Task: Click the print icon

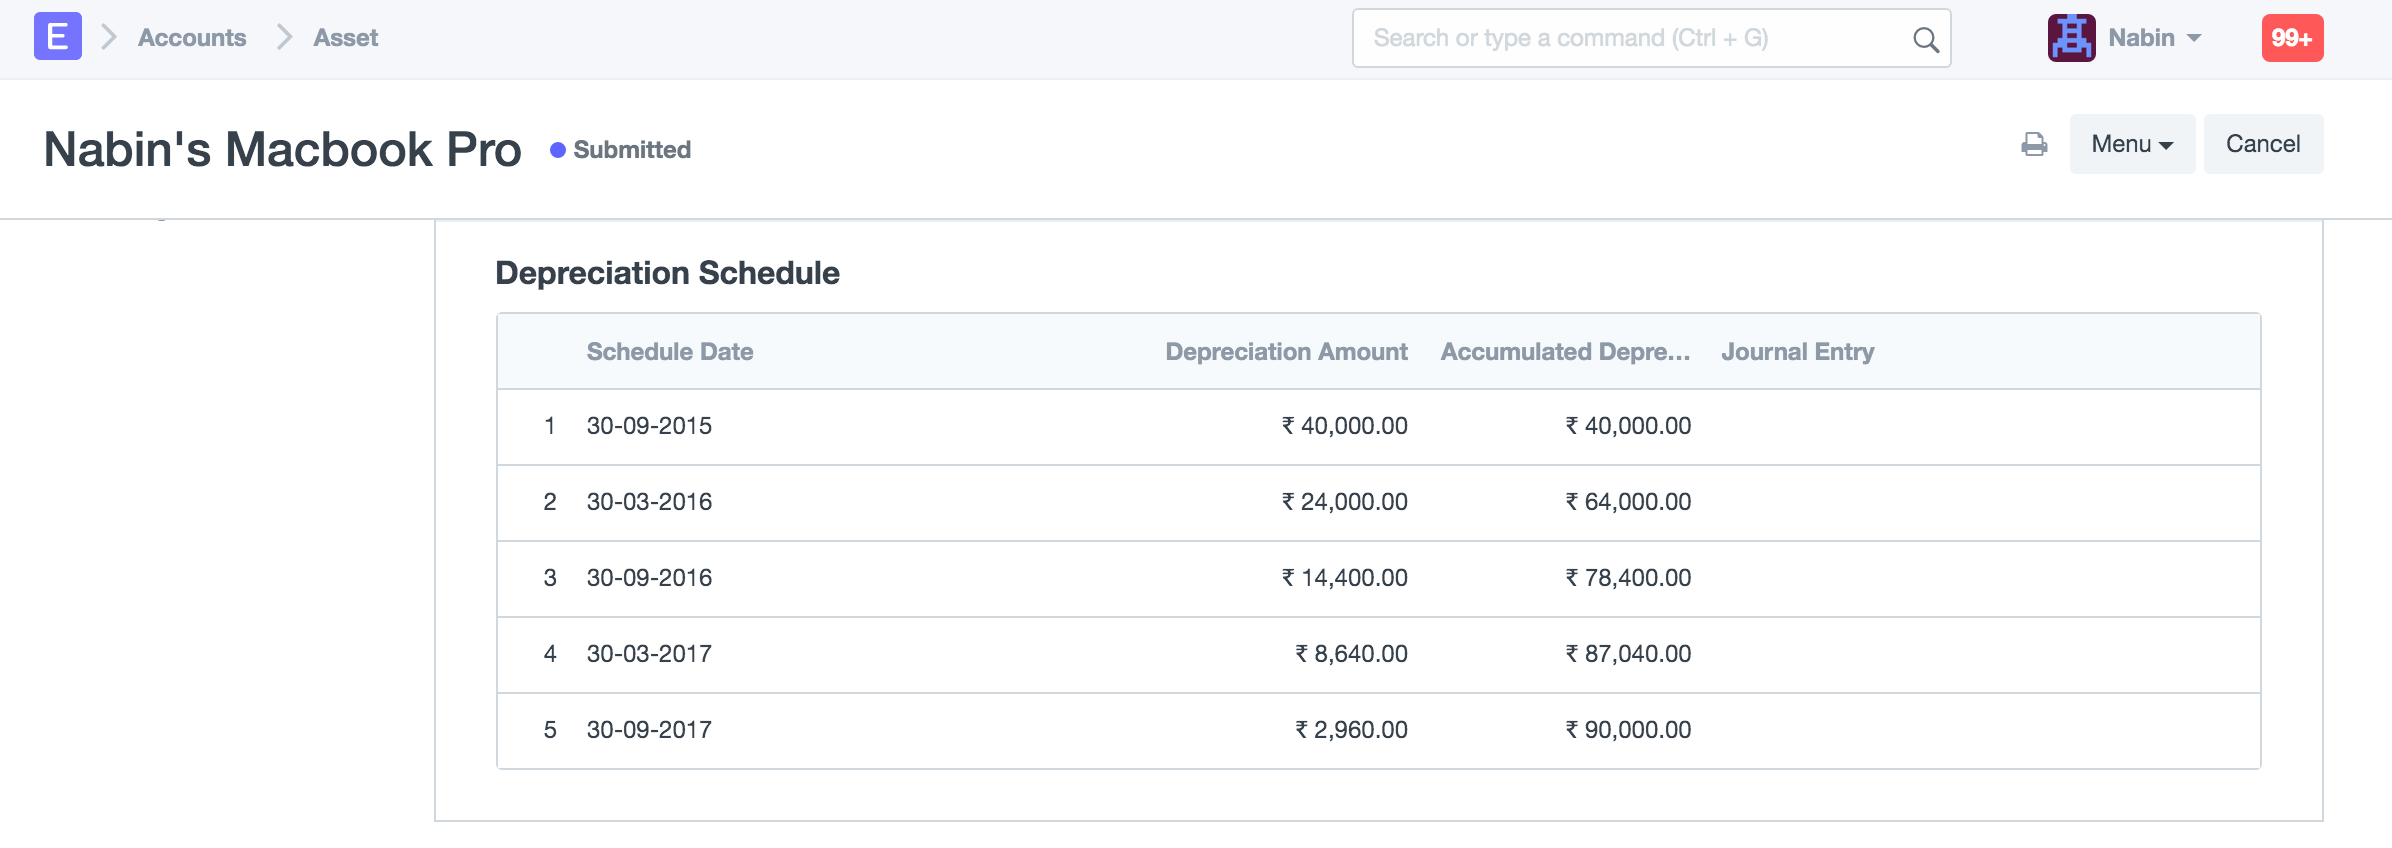Action: [2033, 144]
